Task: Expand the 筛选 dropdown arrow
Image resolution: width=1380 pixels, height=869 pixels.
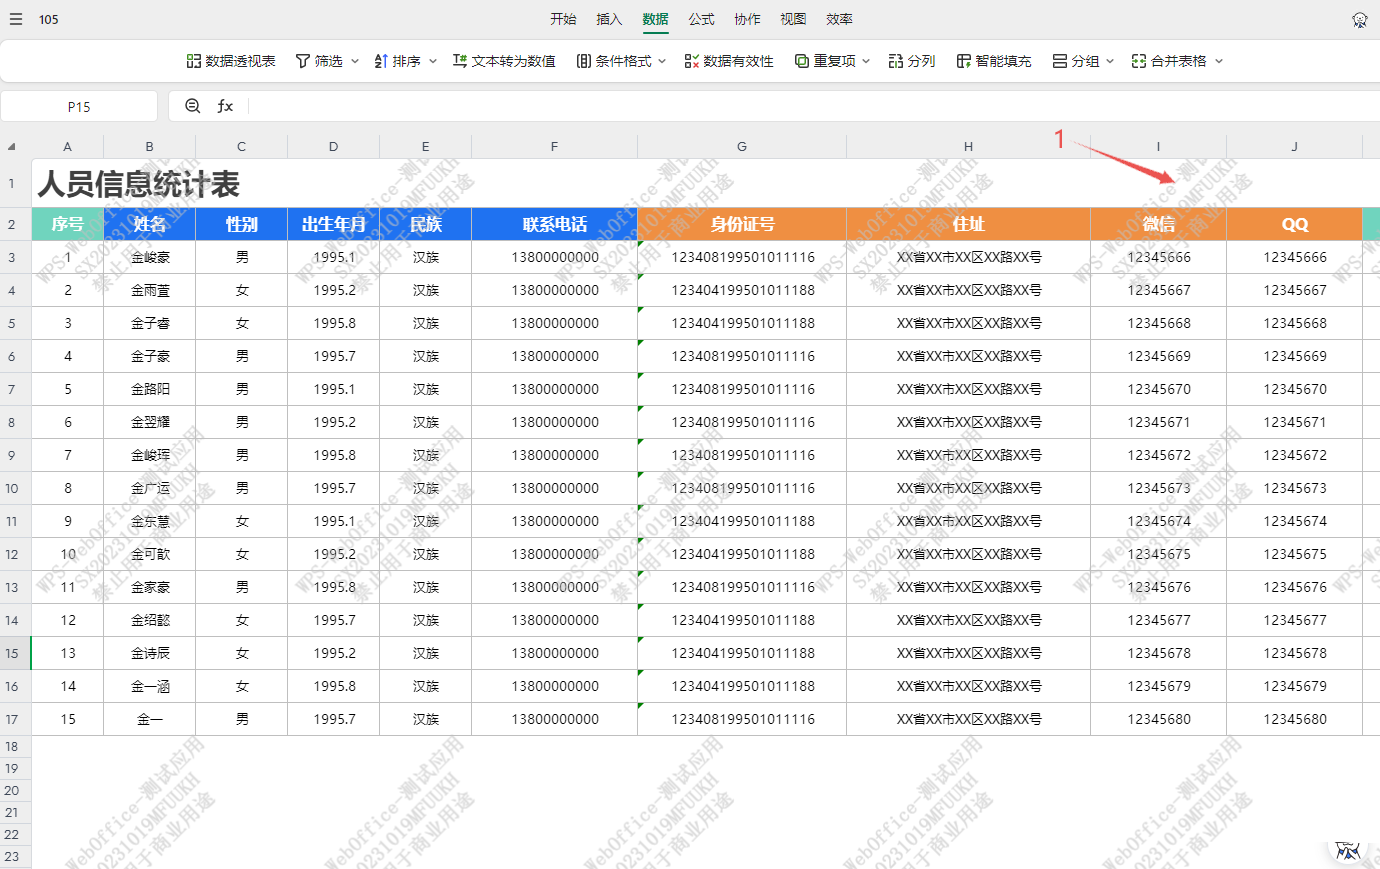Action: (x=355, y=61)
